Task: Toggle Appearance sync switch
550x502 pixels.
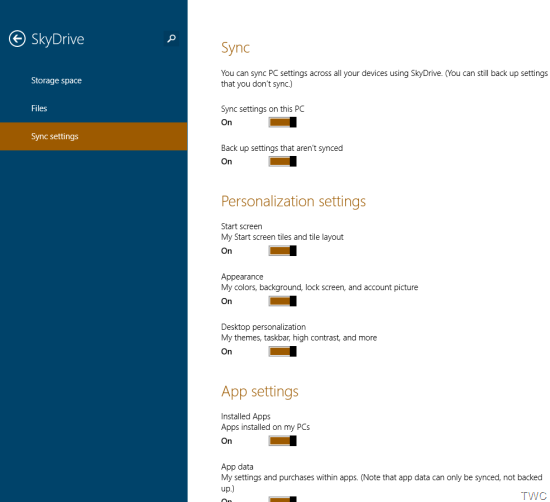Action: click(283, 301)
